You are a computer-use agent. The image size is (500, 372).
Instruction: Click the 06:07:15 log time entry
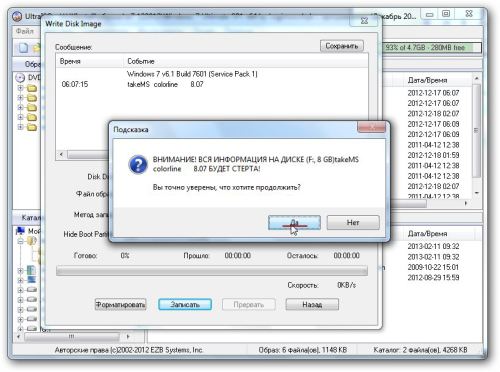(75, 84)
